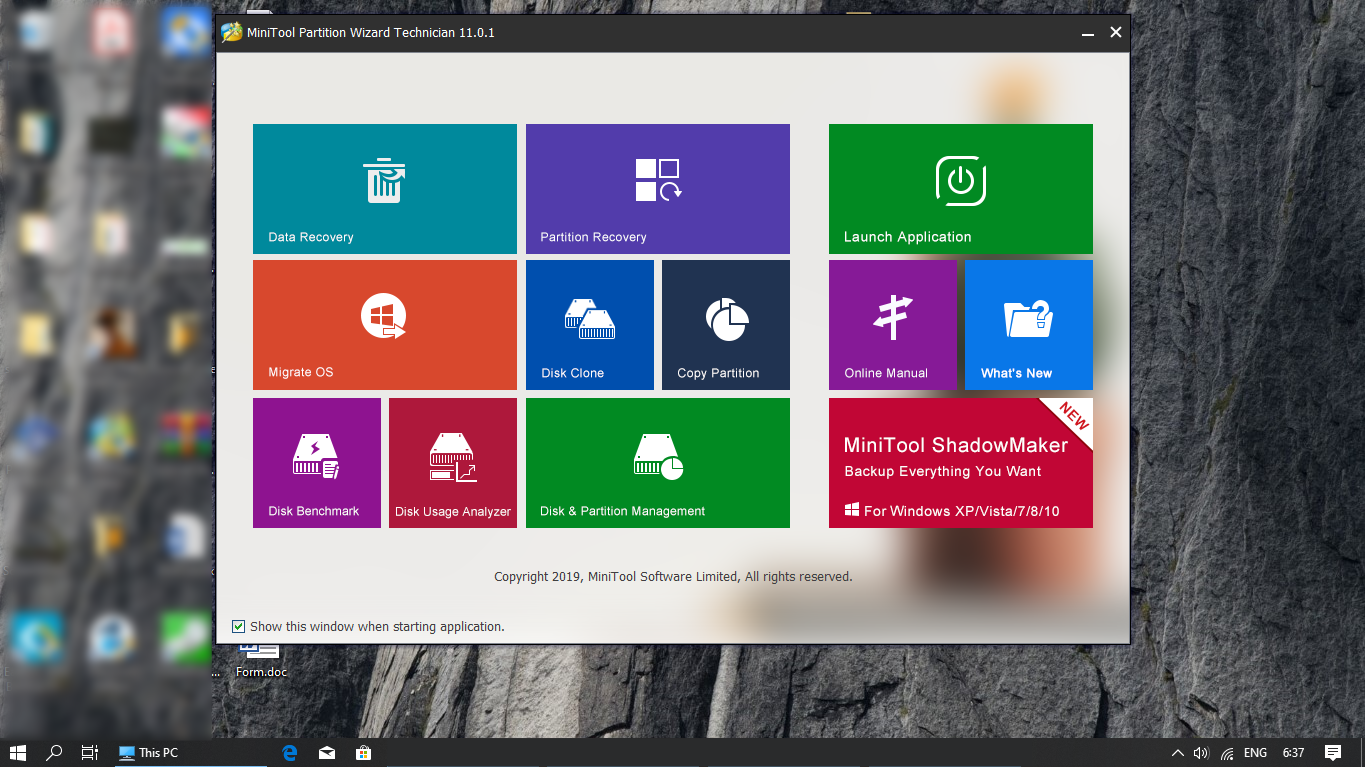Open the Disk Usage Analyzer tile

point(453,463)
